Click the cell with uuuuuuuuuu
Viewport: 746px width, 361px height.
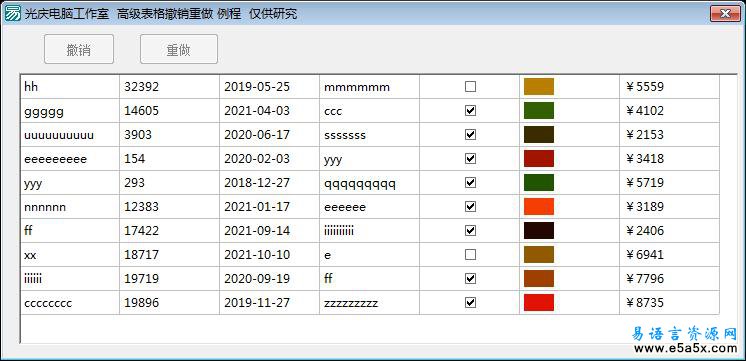pyautogui.click(x=70, y=135)
